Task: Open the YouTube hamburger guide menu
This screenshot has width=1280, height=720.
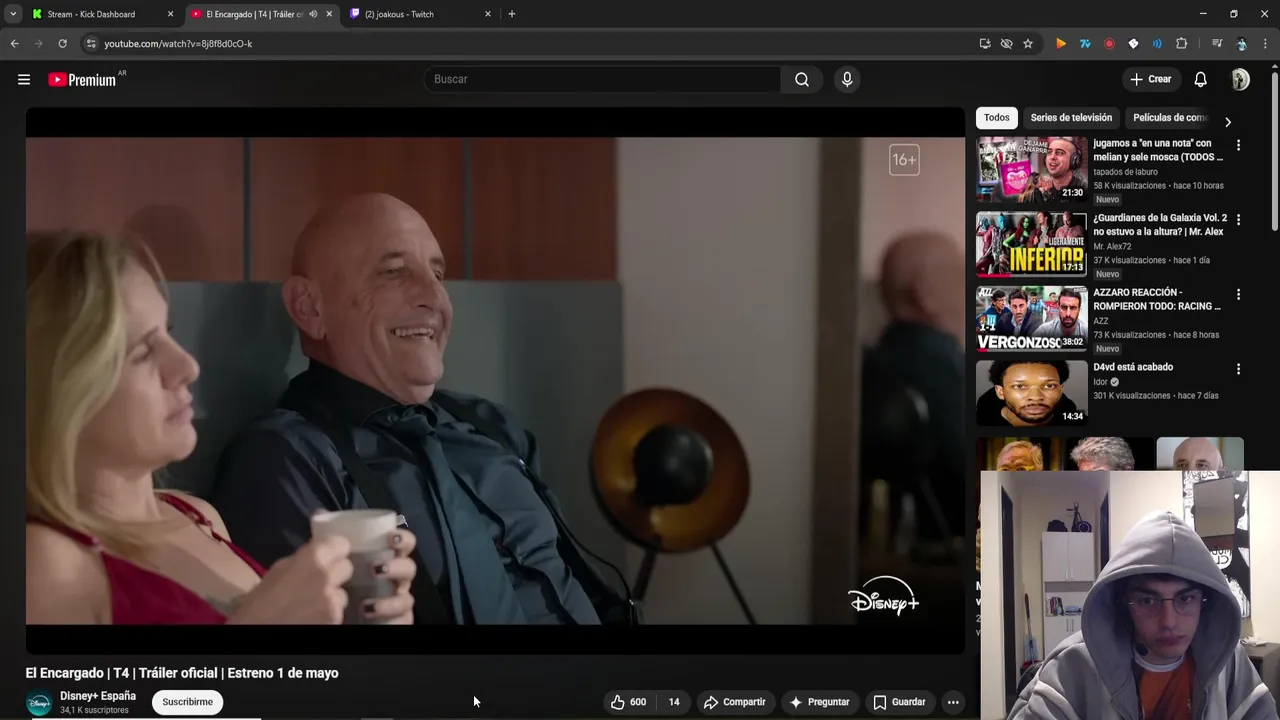Action: (x=24, y=80)
